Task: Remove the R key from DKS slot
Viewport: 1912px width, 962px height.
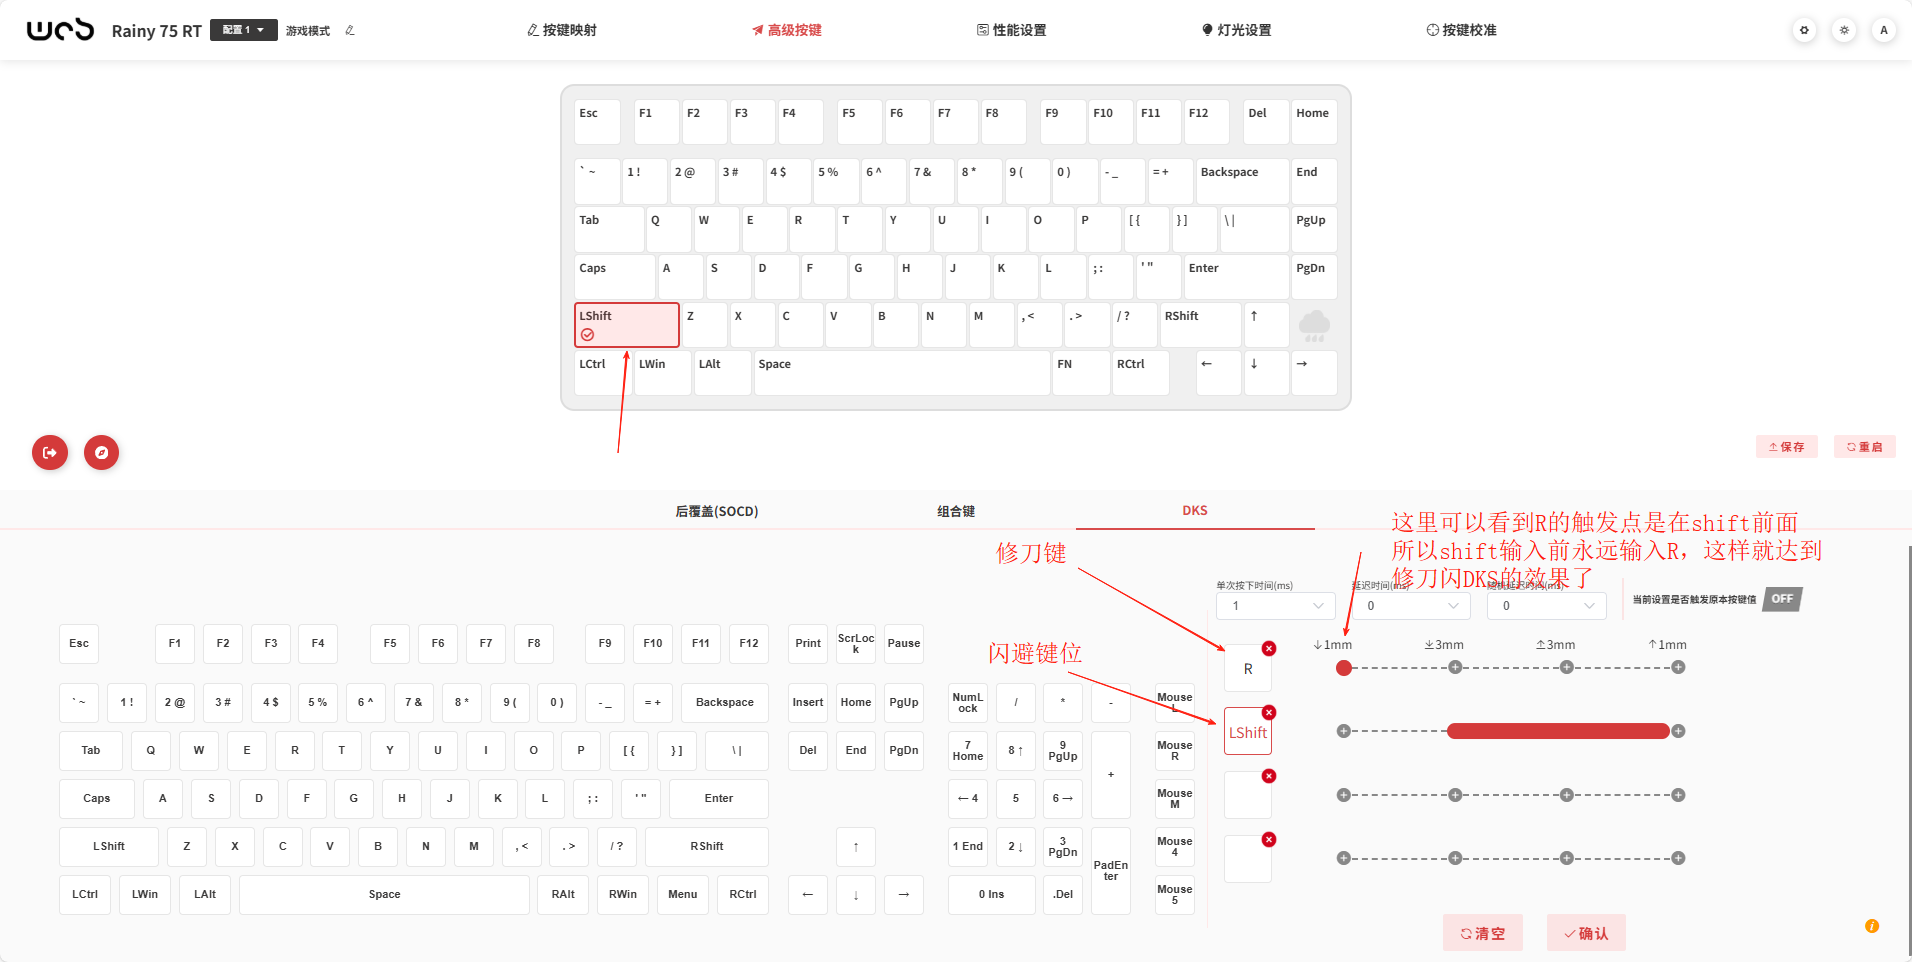Action: pyautogui.click(x=1269, y=648)
